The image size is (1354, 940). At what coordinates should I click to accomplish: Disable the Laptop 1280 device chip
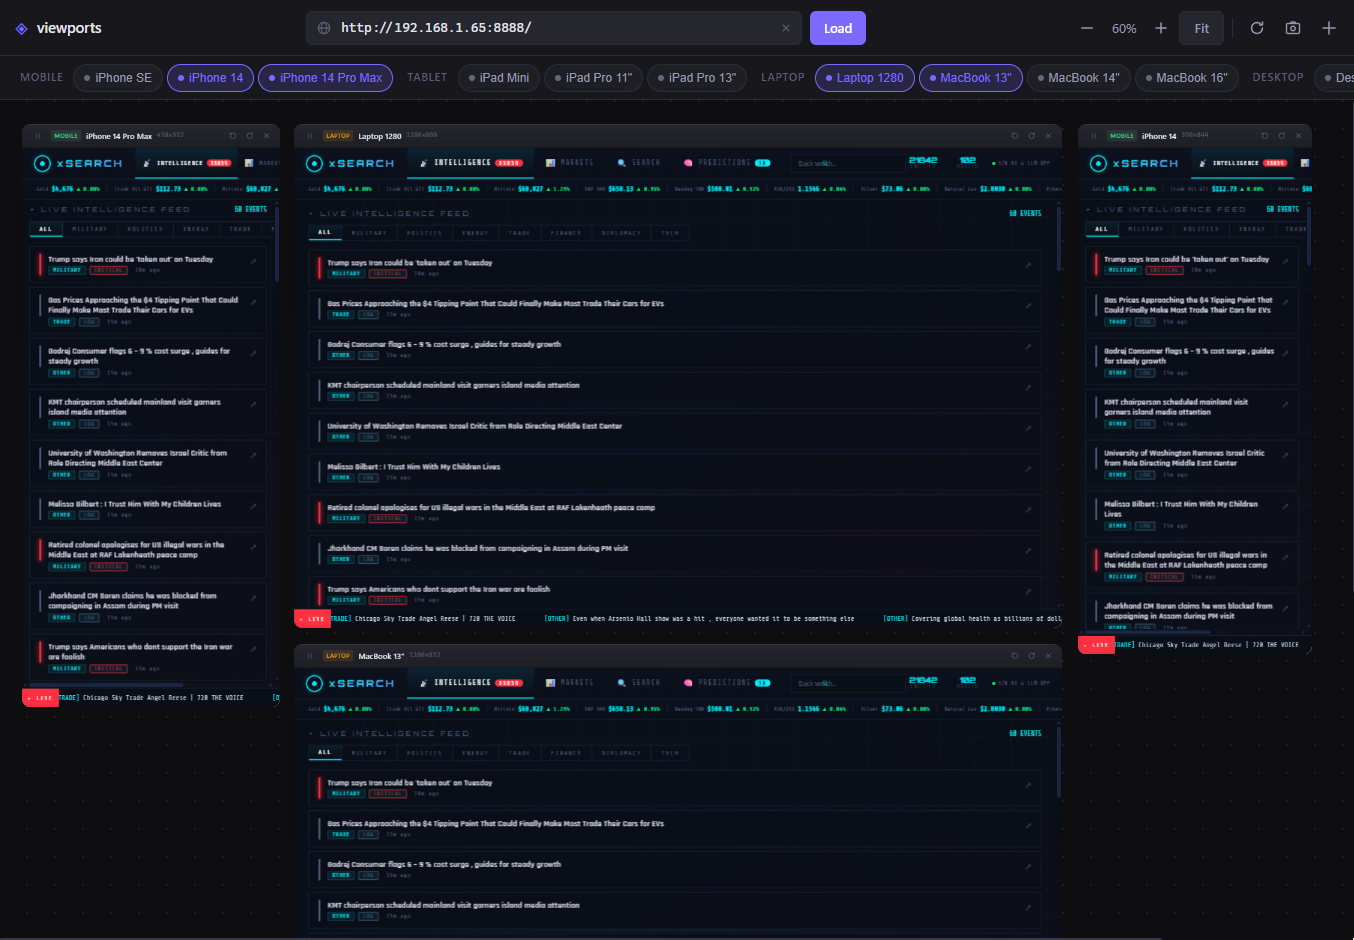click(865, 78)
